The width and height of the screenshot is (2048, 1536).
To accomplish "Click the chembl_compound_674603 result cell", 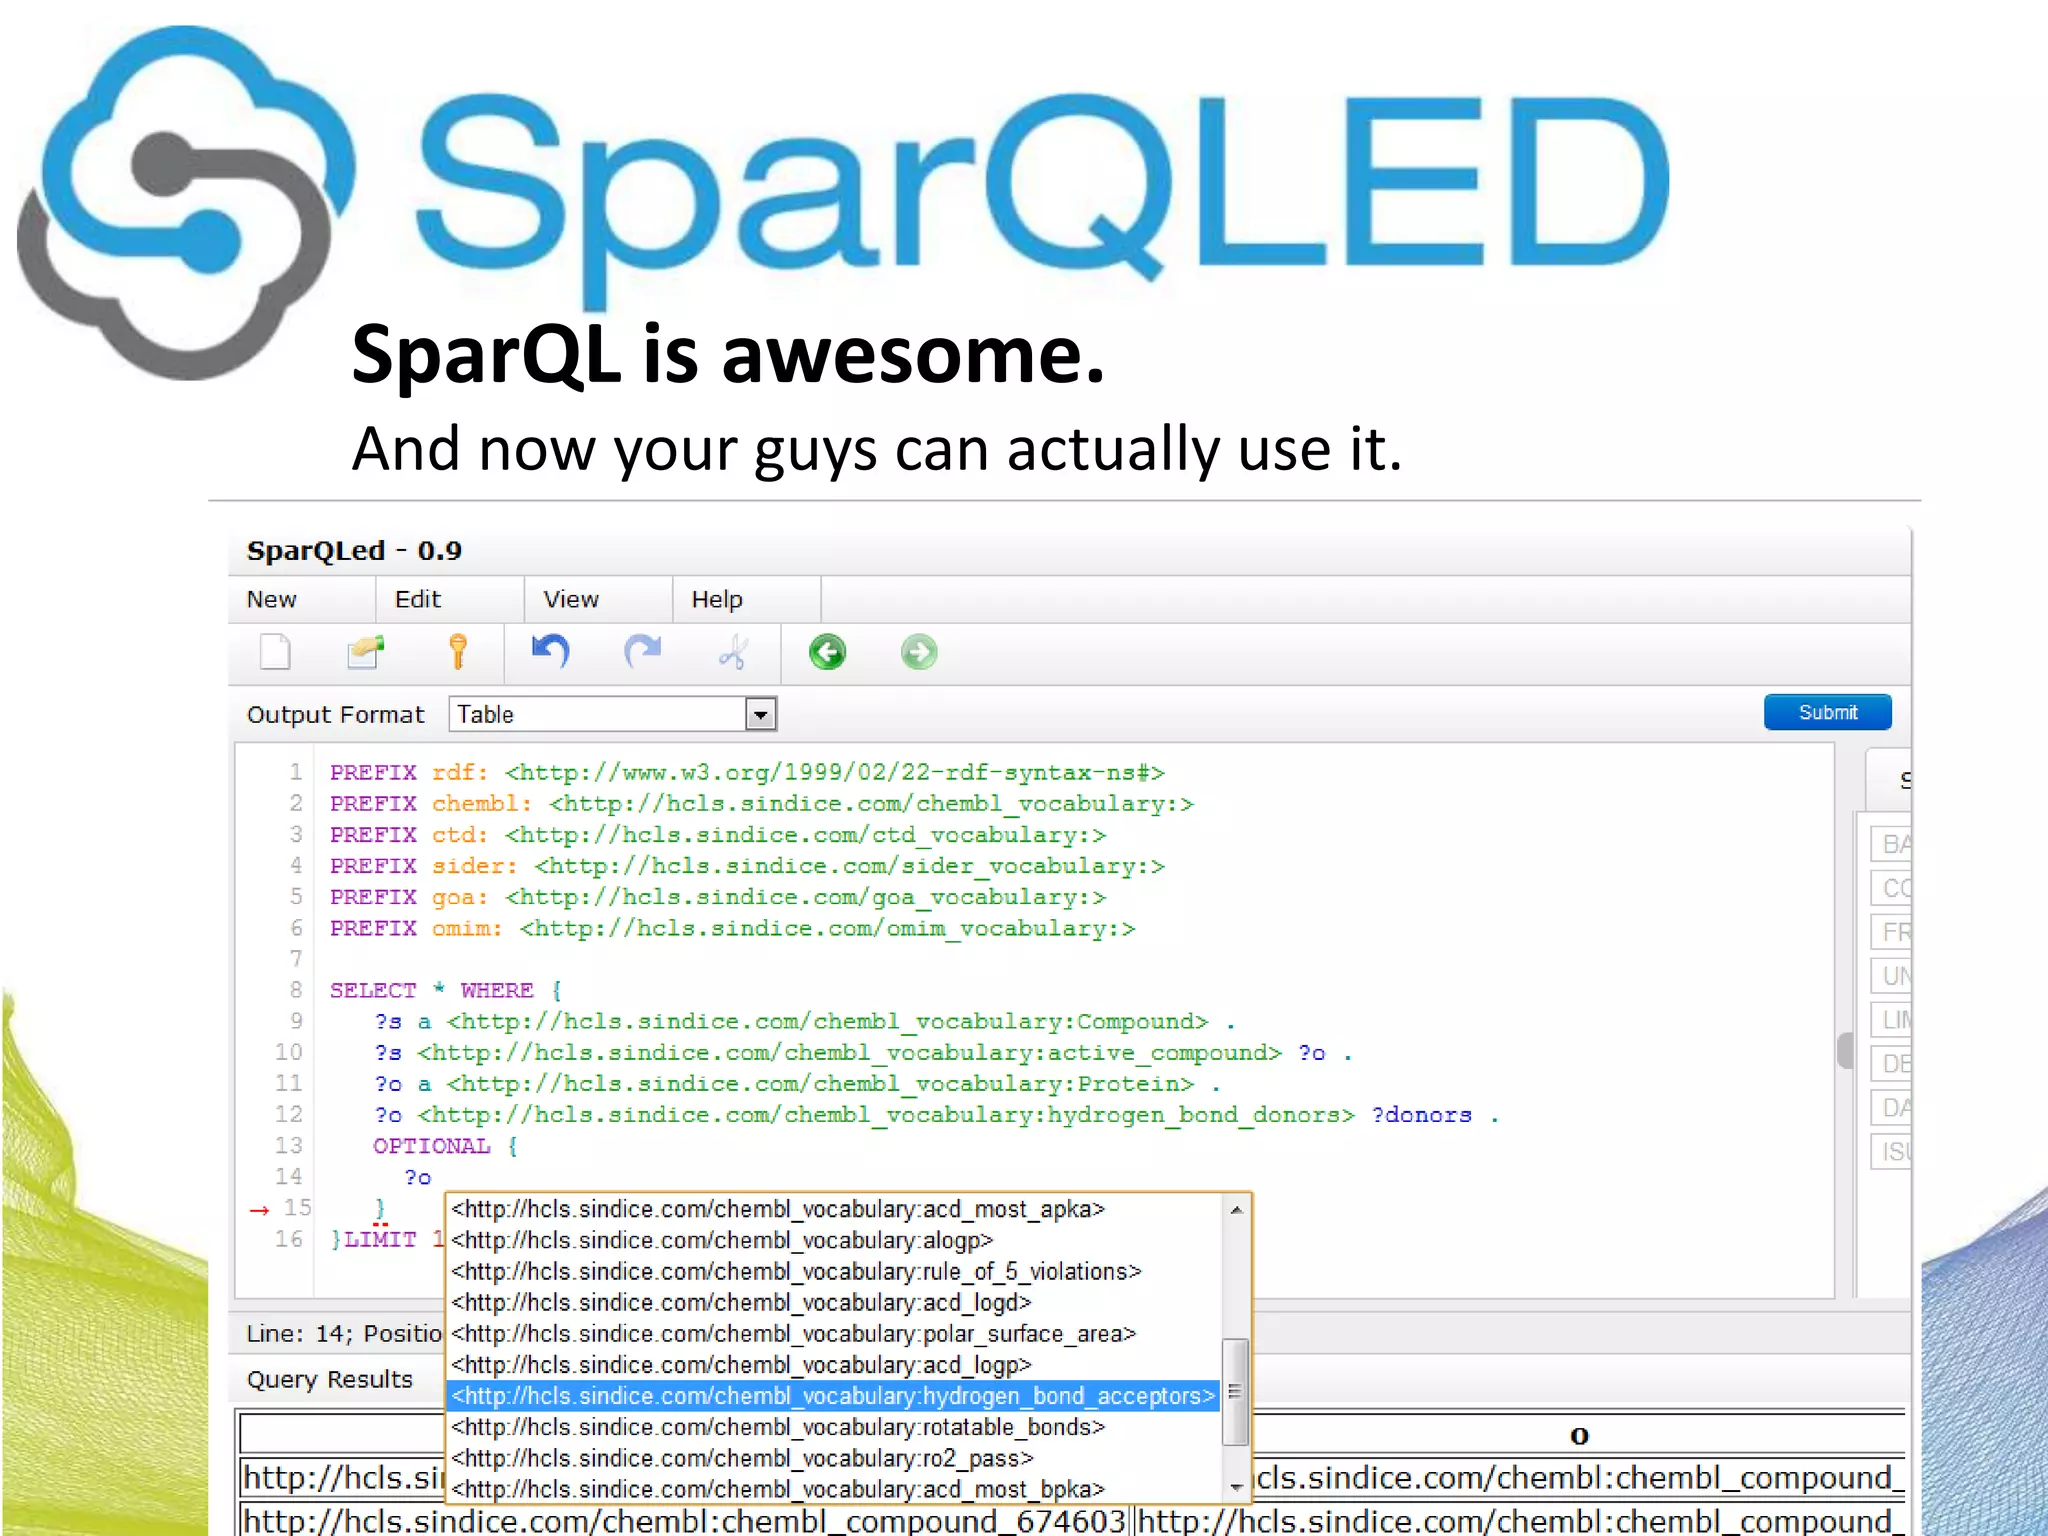I will pyautogui.click(x=685, y=1521).
